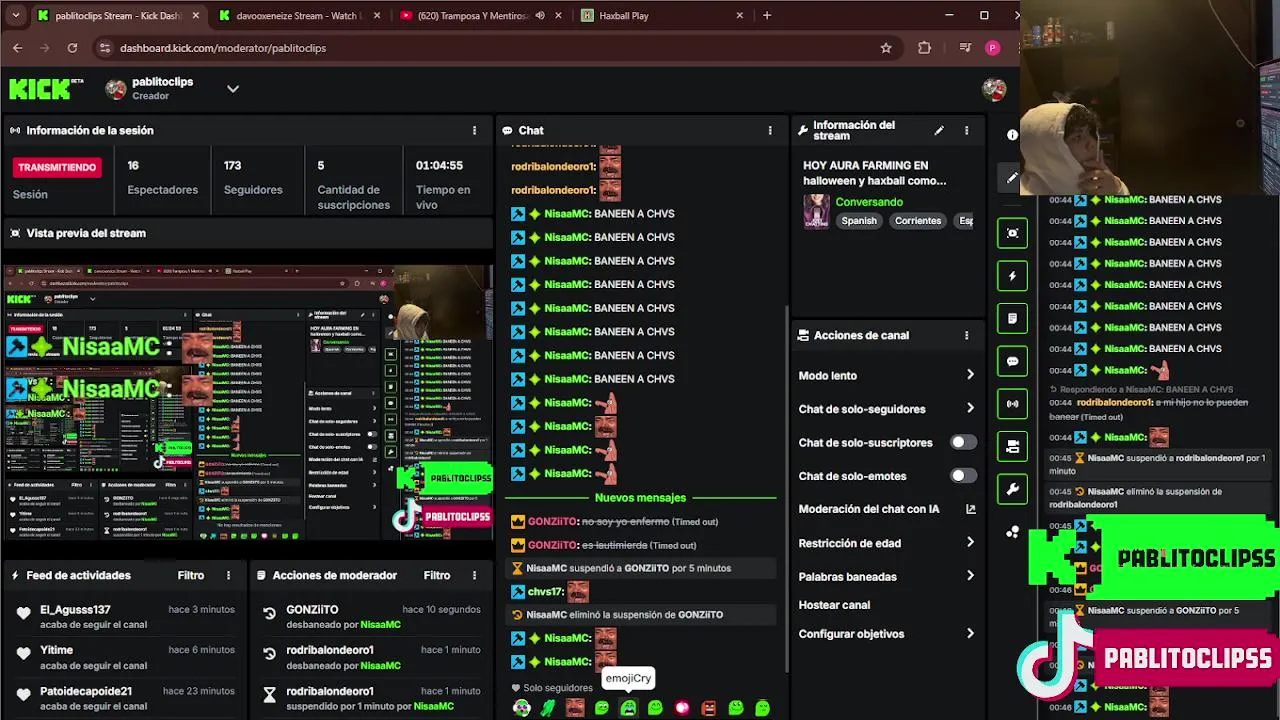Click El_Aguuss137 in activity feed
The width and height of the screenshot is (1280, 720).
pyautogui.click(x=75, y=610)
